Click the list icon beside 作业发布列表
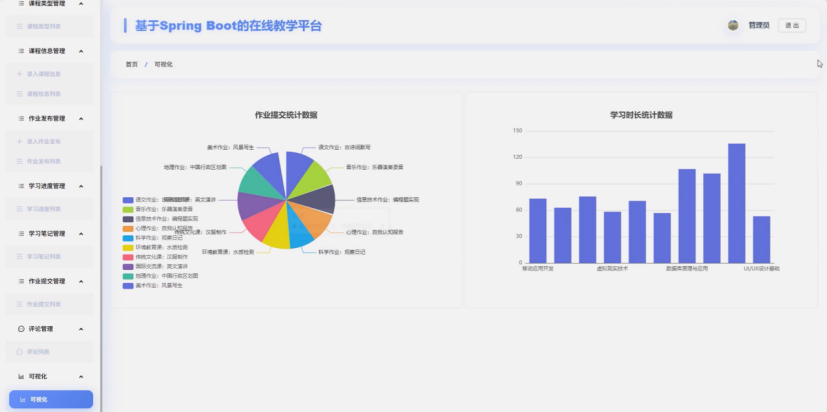The width and height of the screenshot is (827, 412). tap(20, 161)
